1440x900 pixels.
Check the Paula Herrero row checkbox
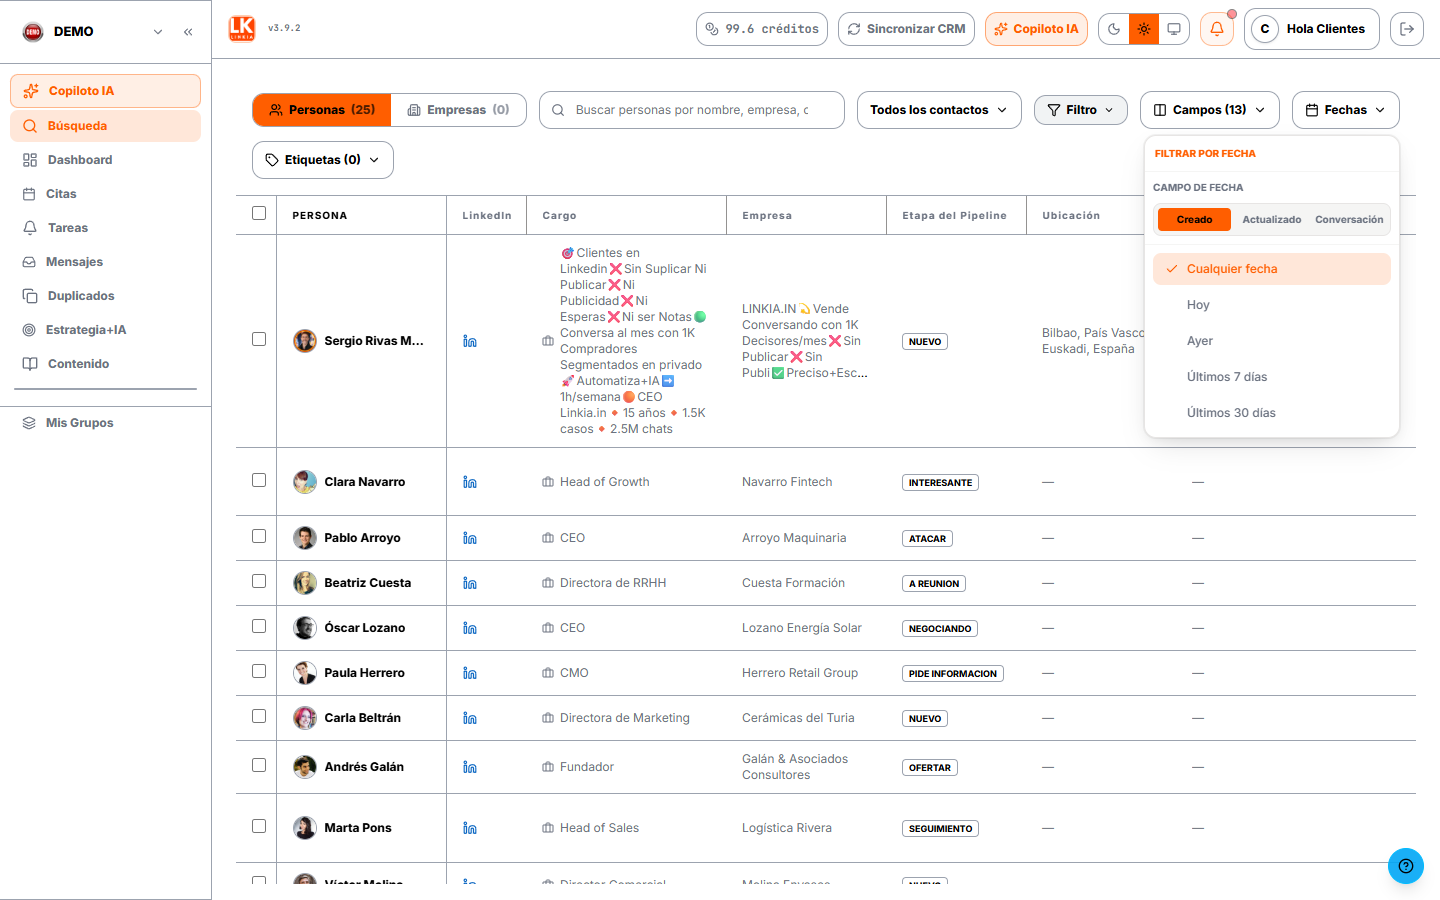259,671
